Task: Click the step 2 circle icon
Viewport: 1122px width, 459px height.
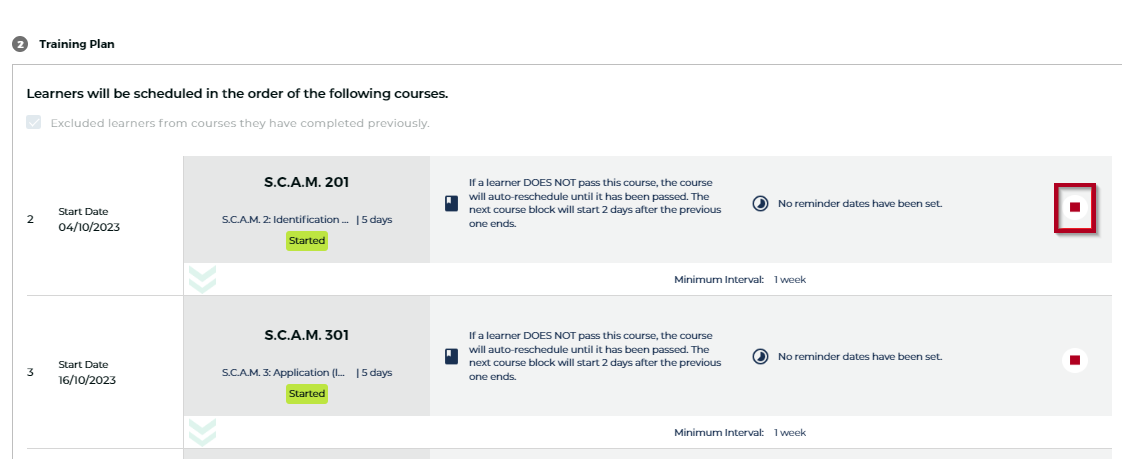Action: (x=19, y=45)
